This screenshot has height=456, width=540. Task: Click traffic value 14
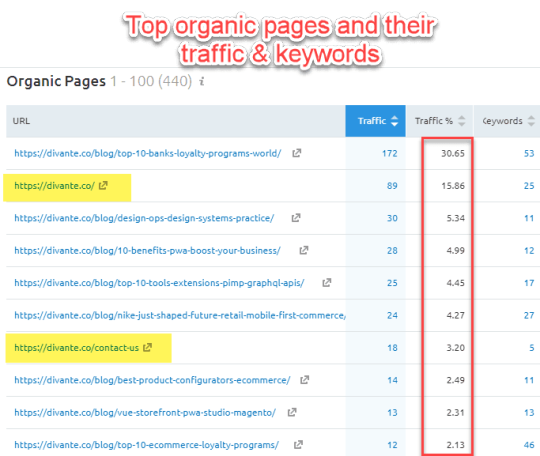tap(392, 380)
